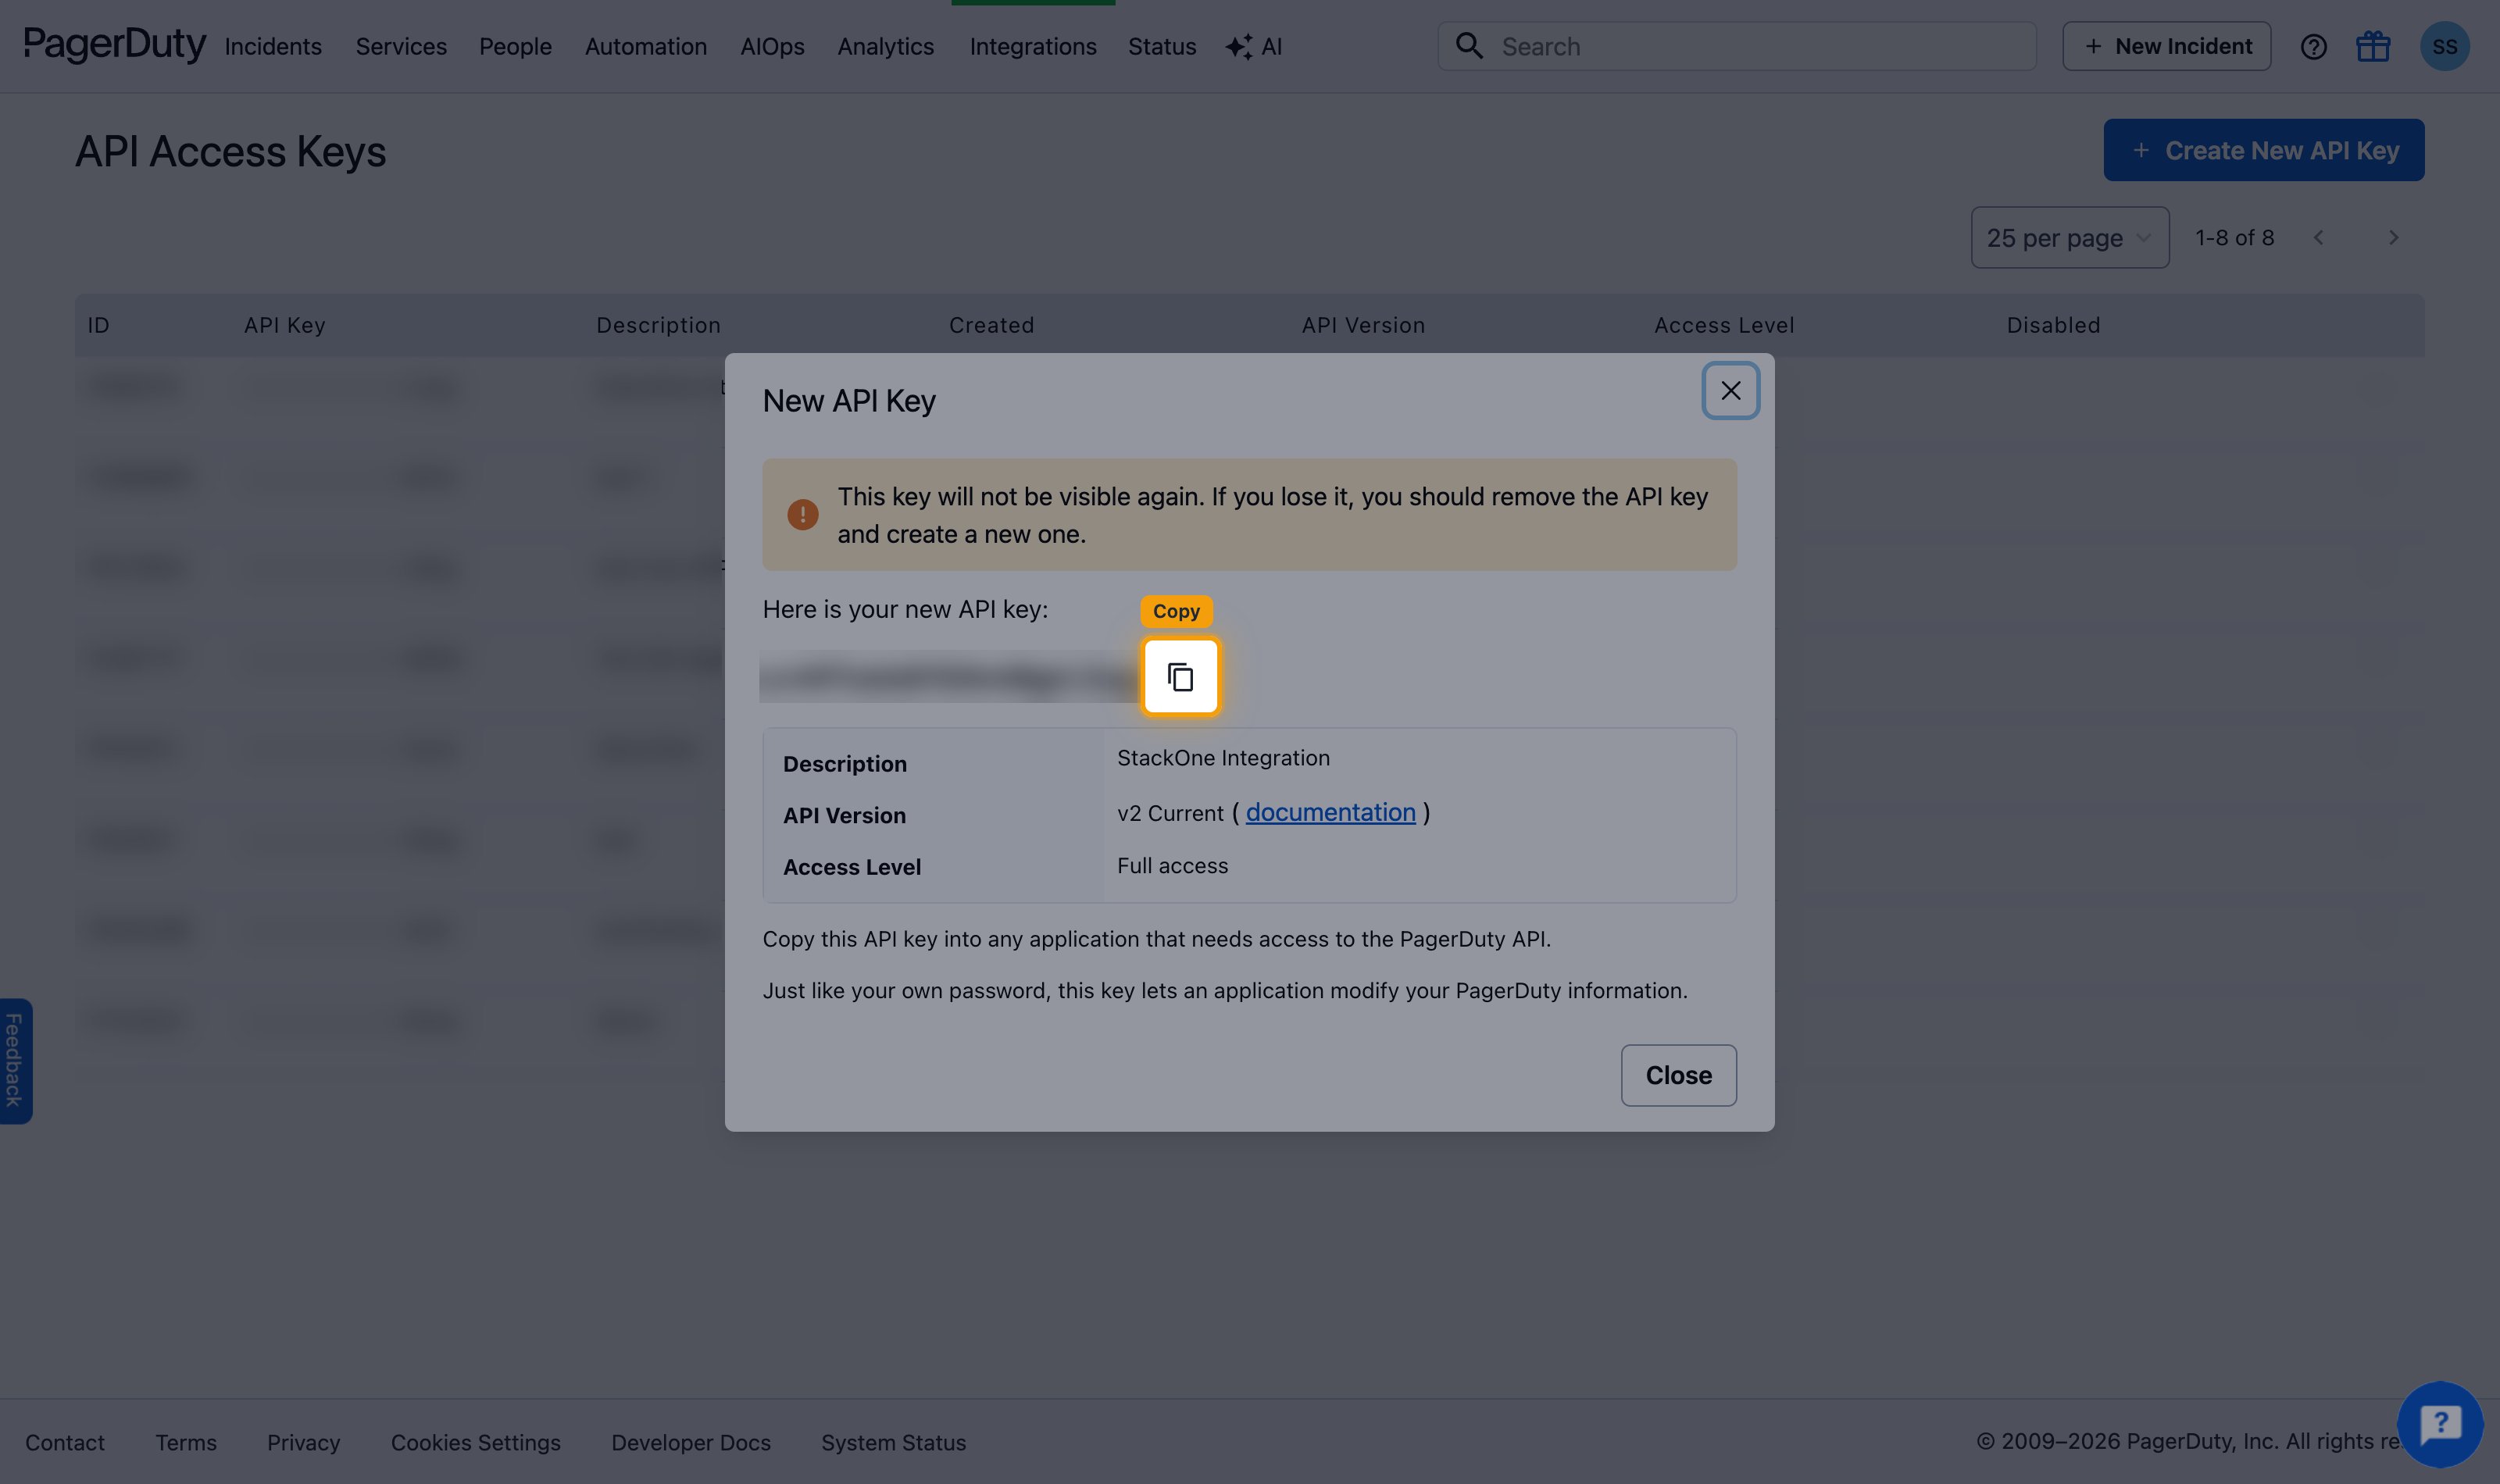Screen dimensions: 2500x1484
Task: Click the orange warning alert icon
Action: 802,515
